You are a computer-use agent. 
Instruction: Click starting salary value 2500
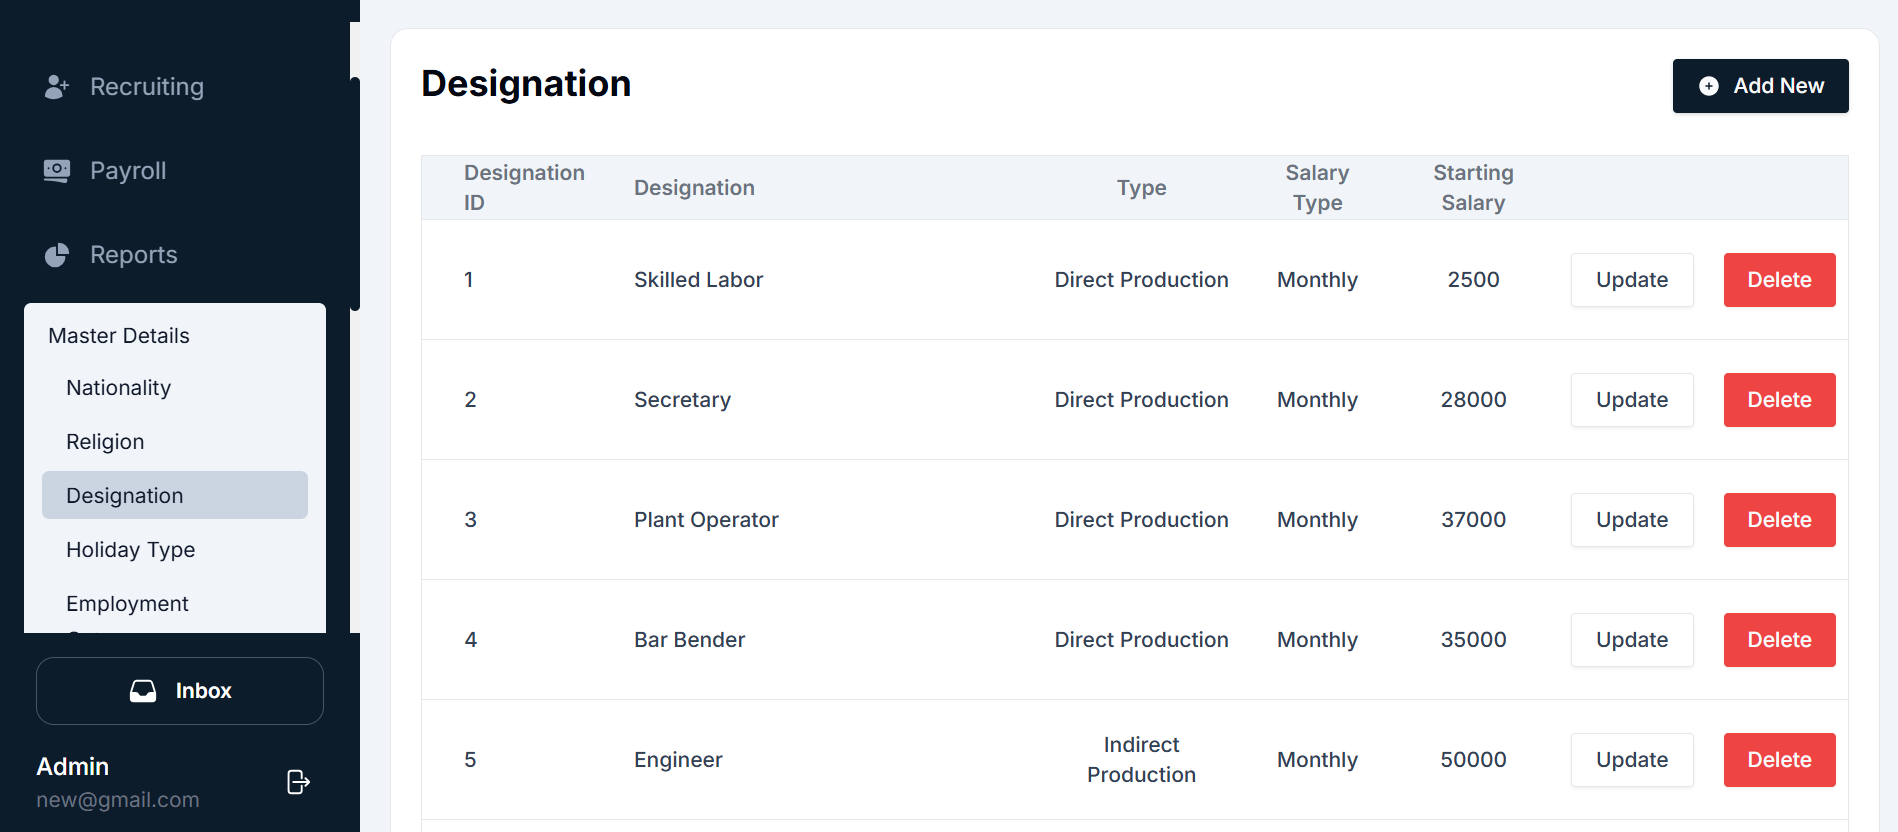[1473, 280]
